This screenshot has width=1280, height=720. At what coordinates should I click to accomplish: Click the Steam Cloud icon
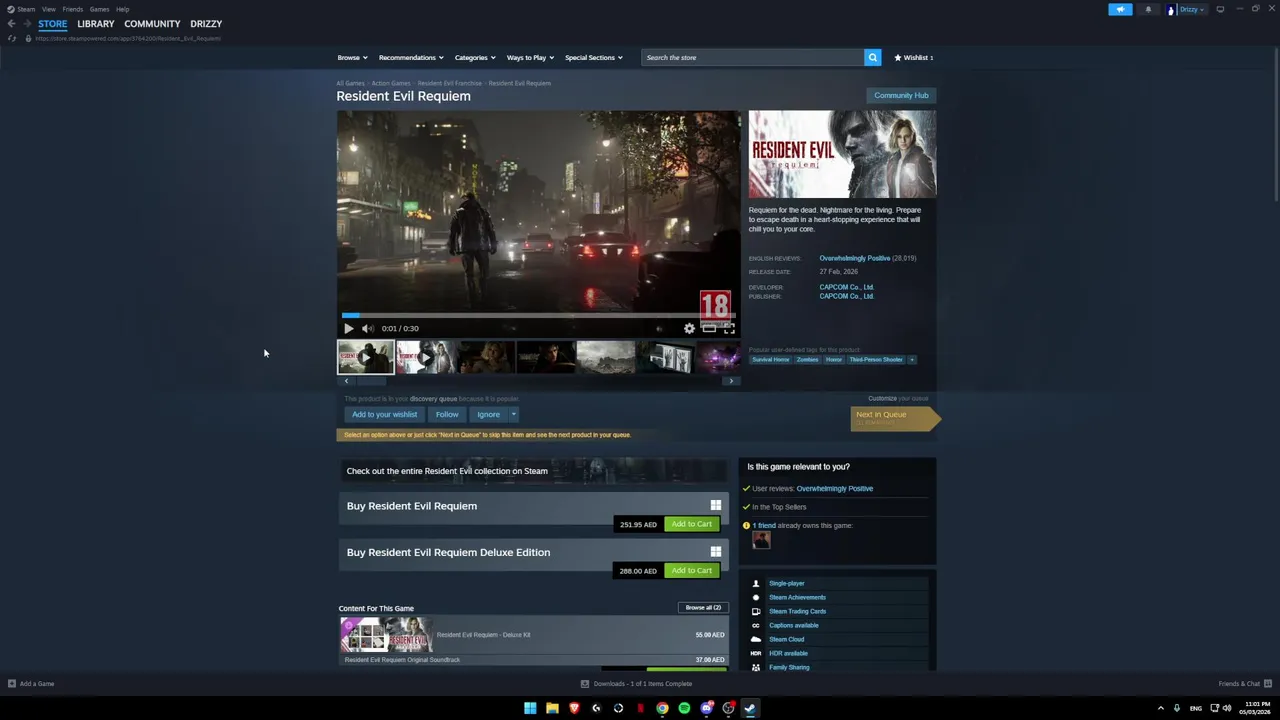(755, 639)
